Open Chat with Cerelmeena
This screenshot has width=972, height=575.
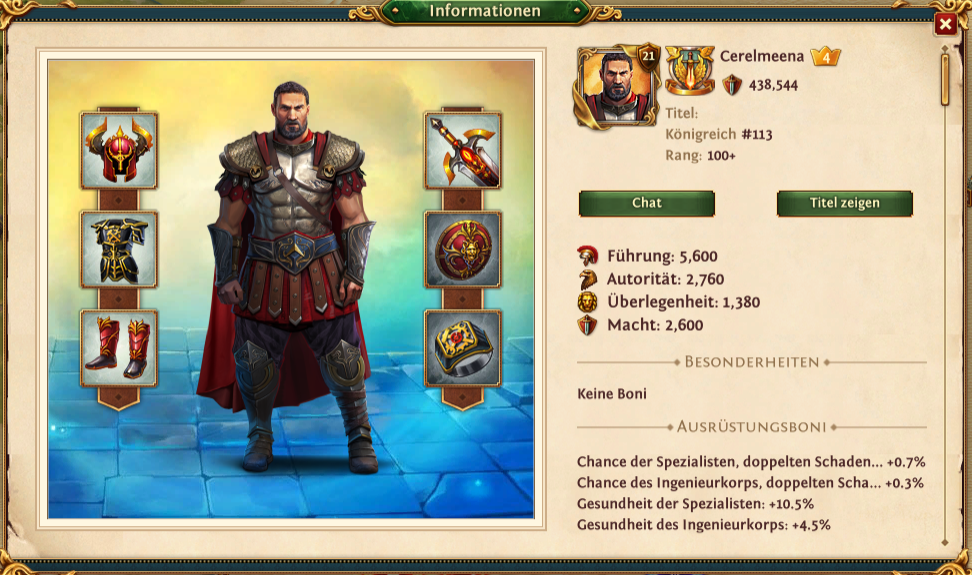[647, 203]
